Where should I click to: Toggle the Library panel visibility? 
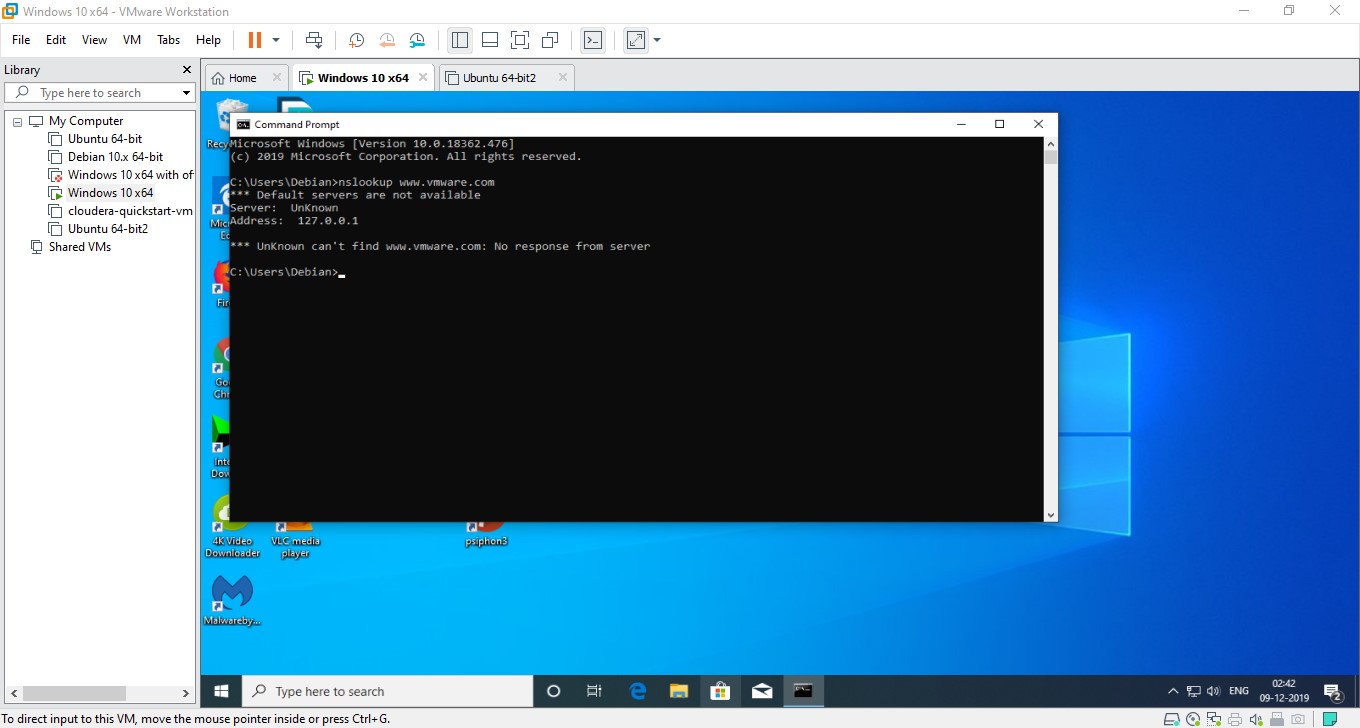[x=459, y=40]
